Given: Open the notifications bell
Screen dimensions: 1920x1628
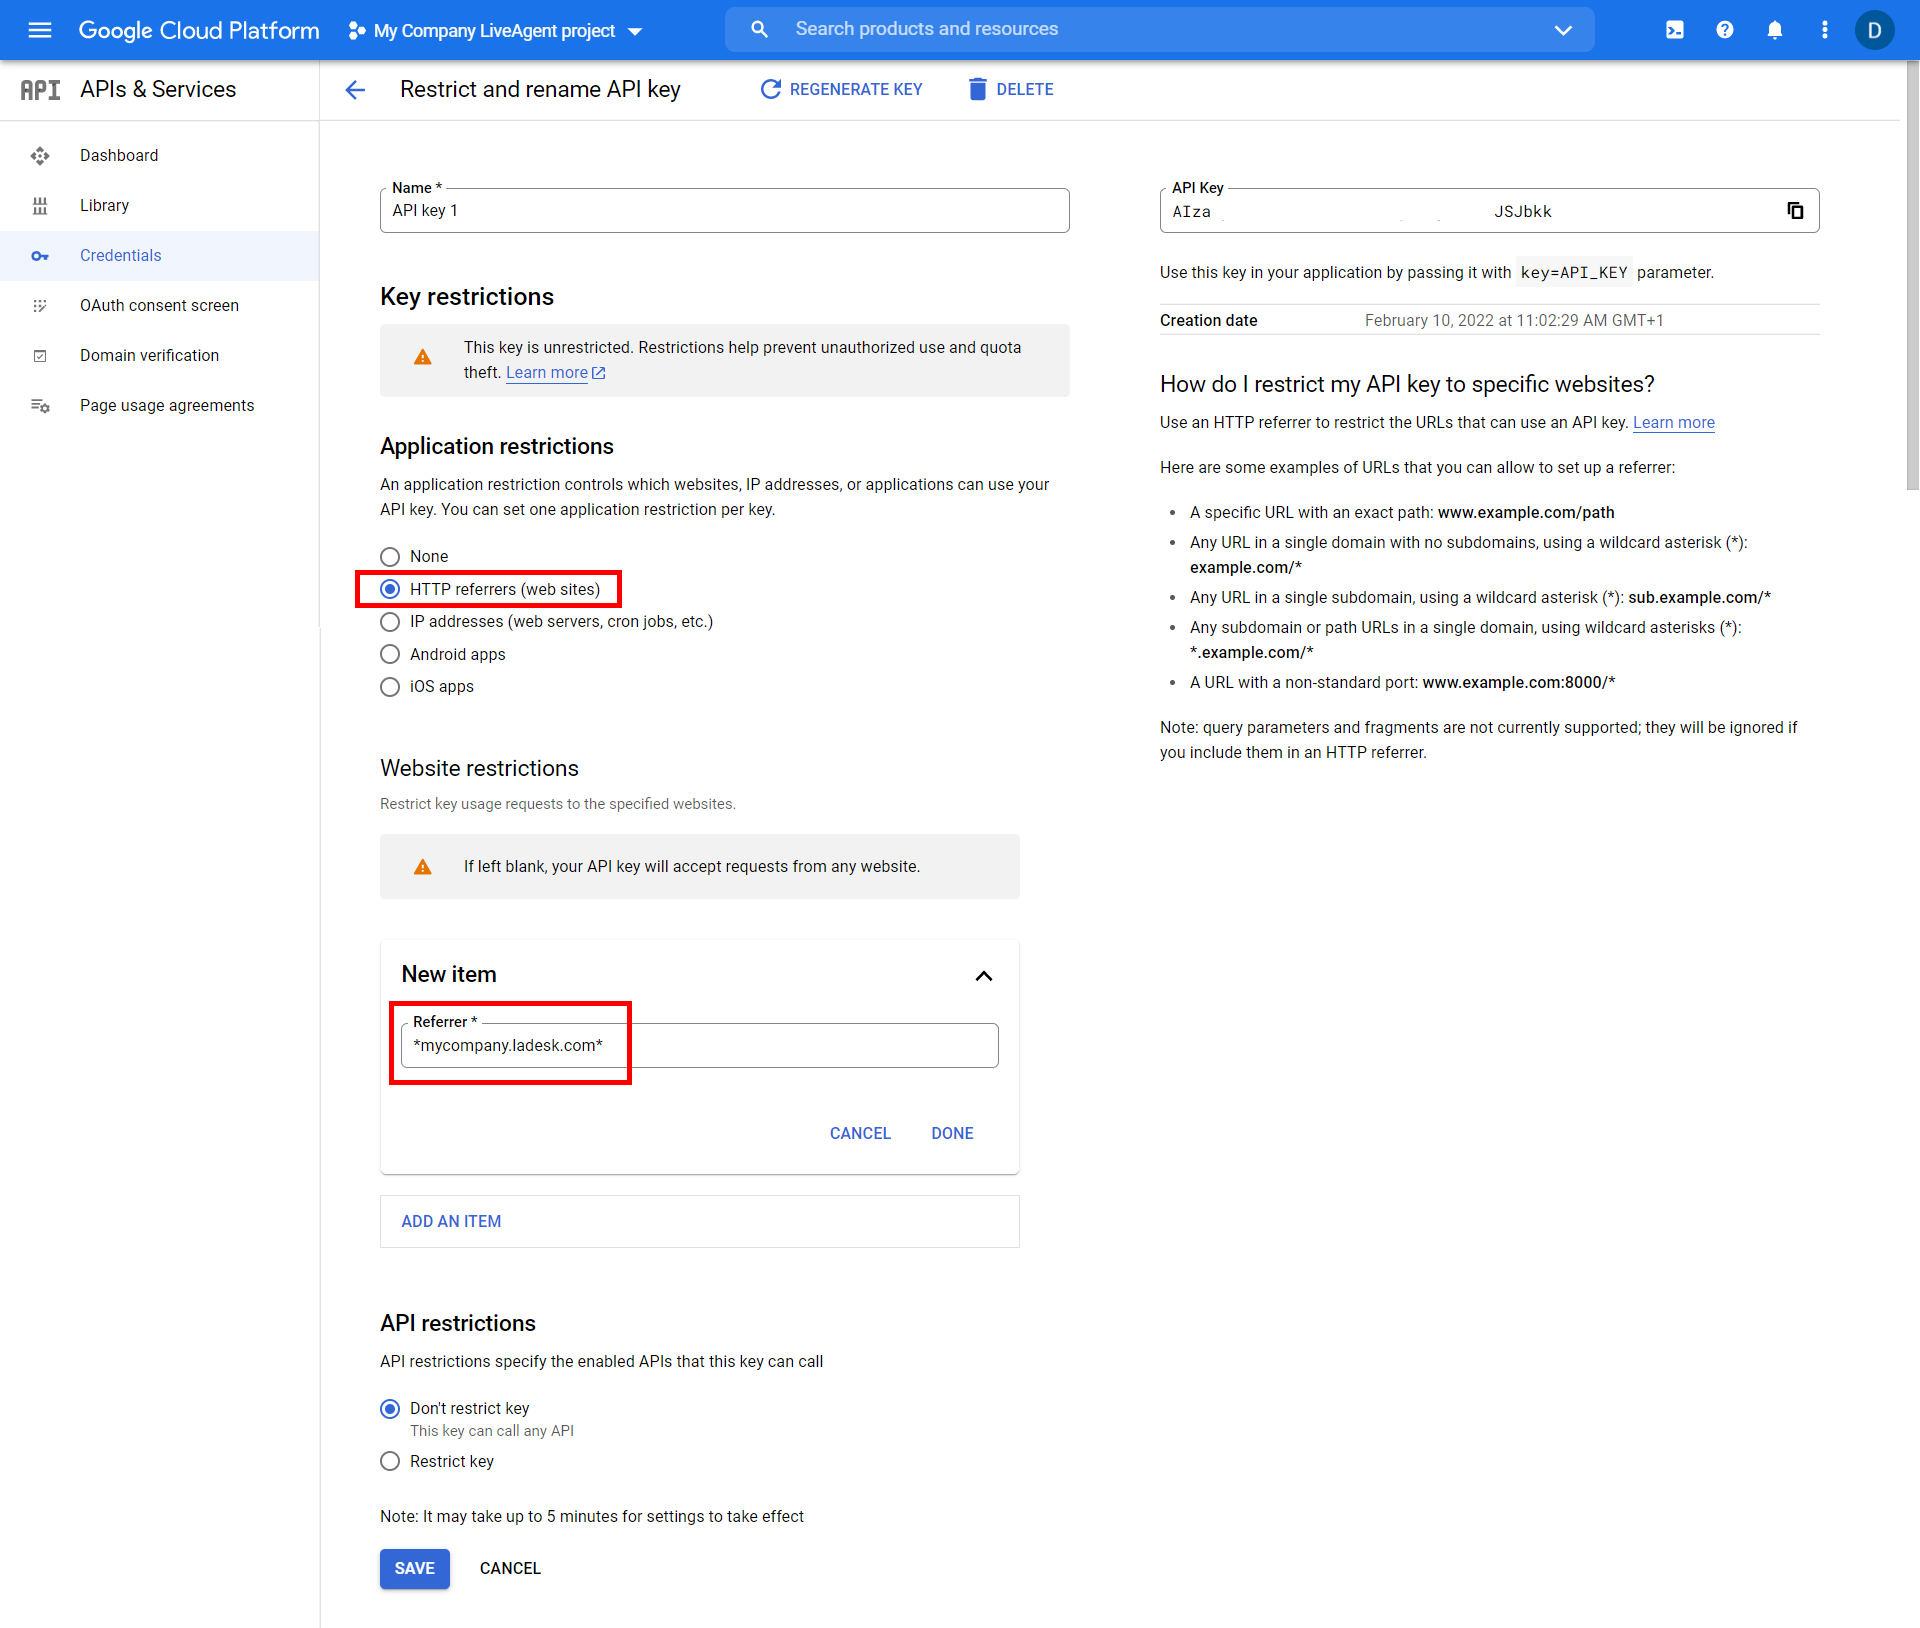Looking at the screenshot, I should [1775, 30].
